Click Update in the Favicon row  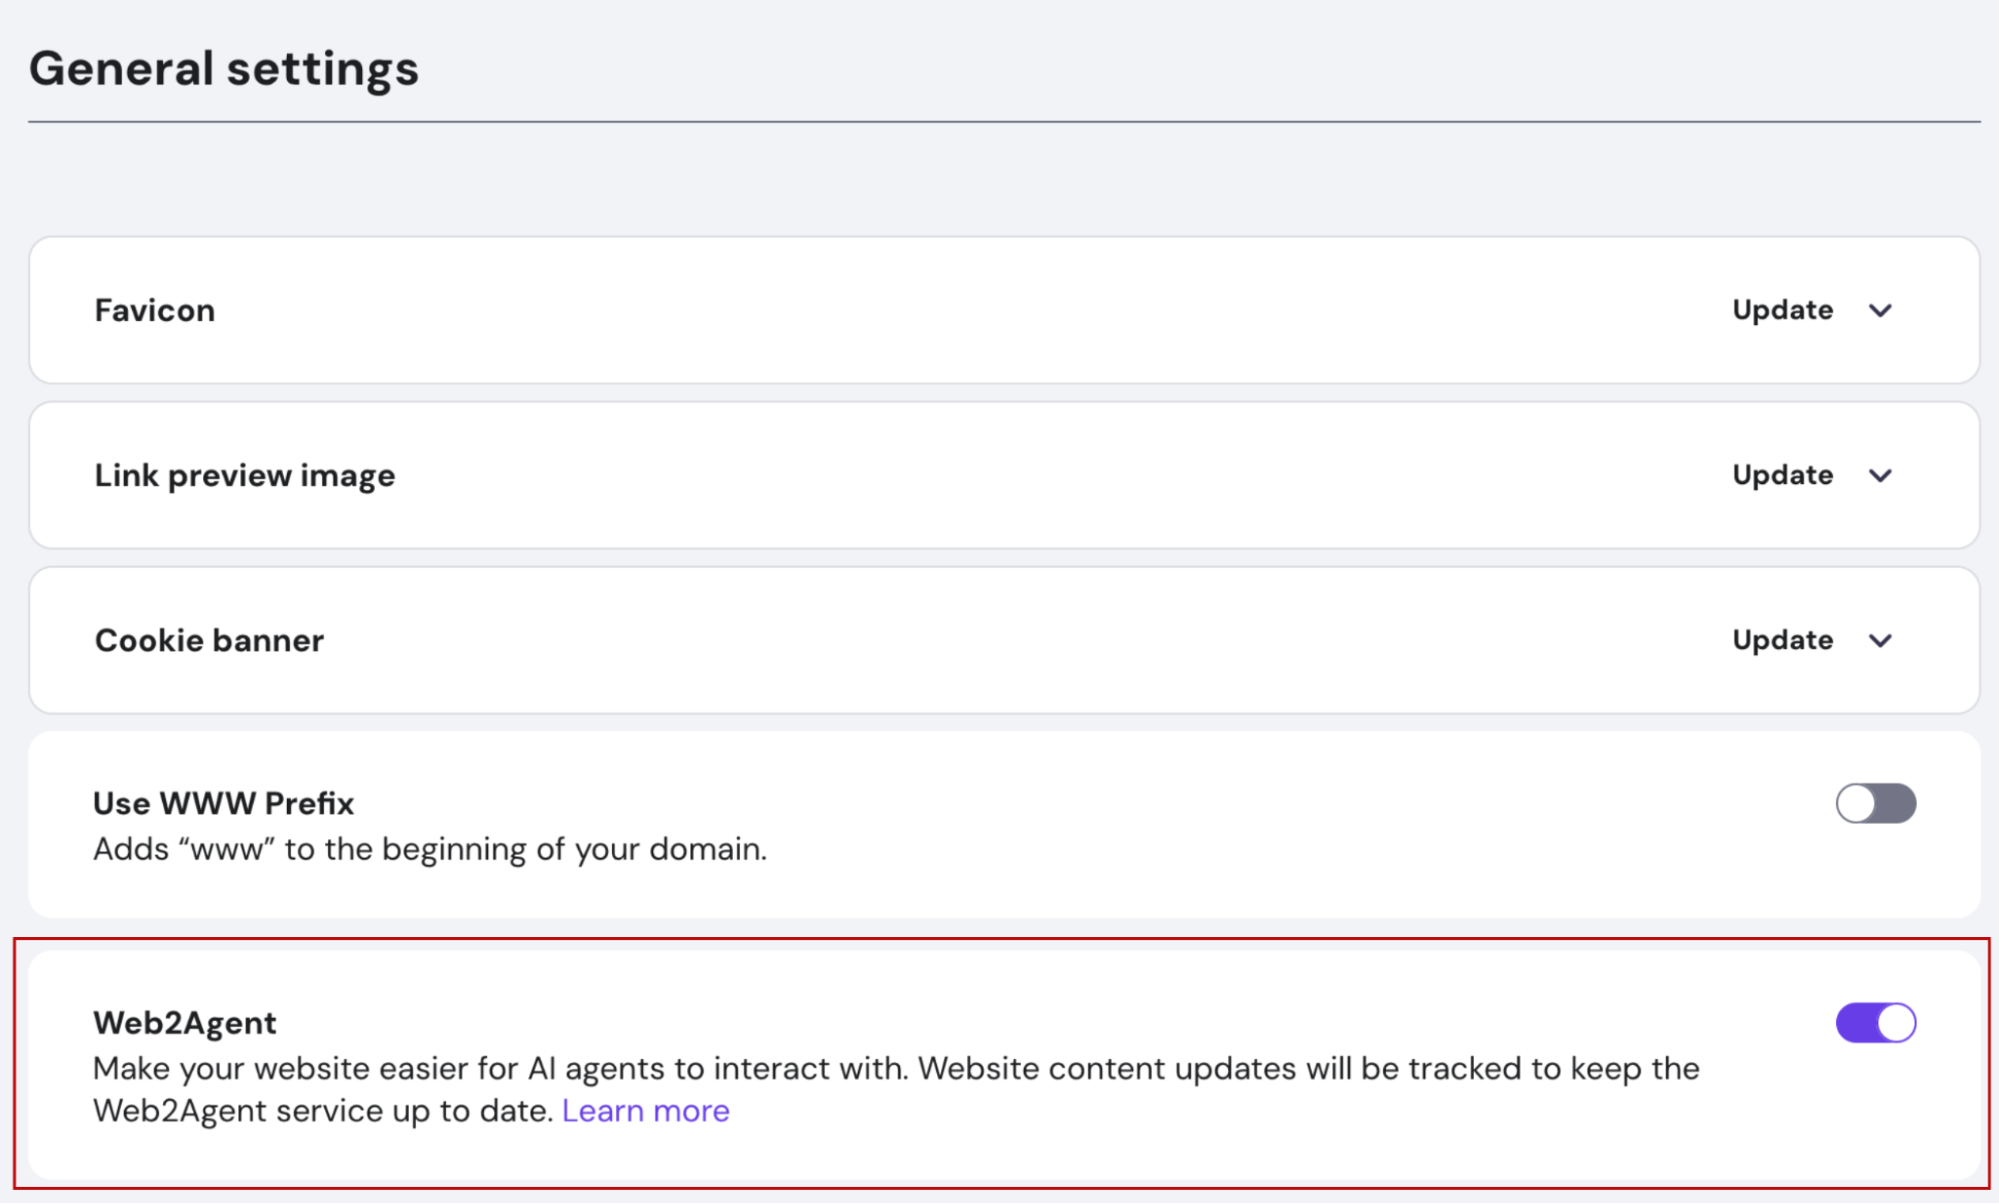[1782, 310]
